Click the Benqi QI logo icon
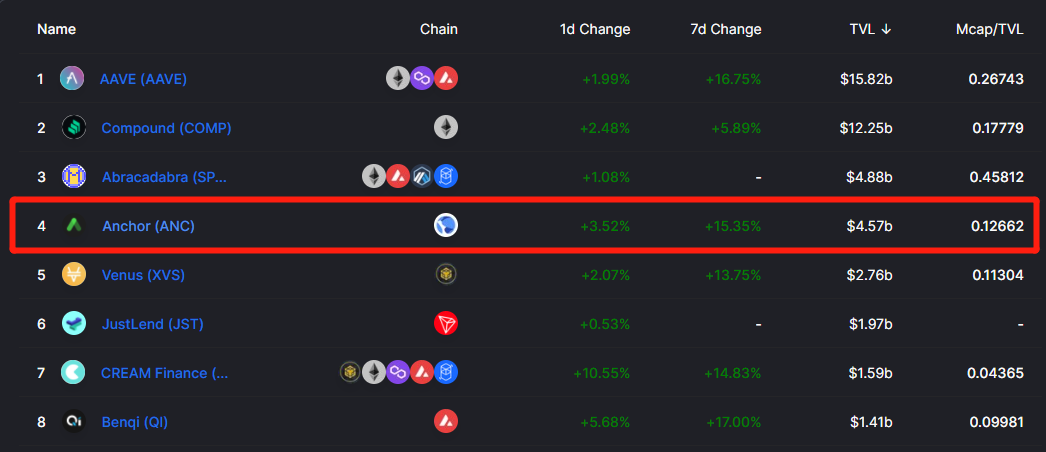The image size is (1046, 452). [x=73, y=421]
